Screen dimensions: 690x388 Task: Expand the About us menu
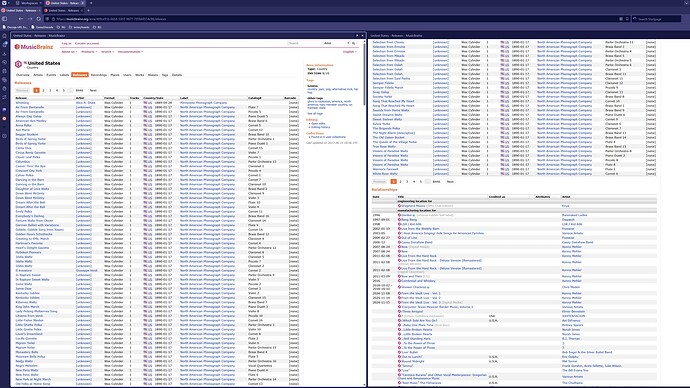point(69,51)
